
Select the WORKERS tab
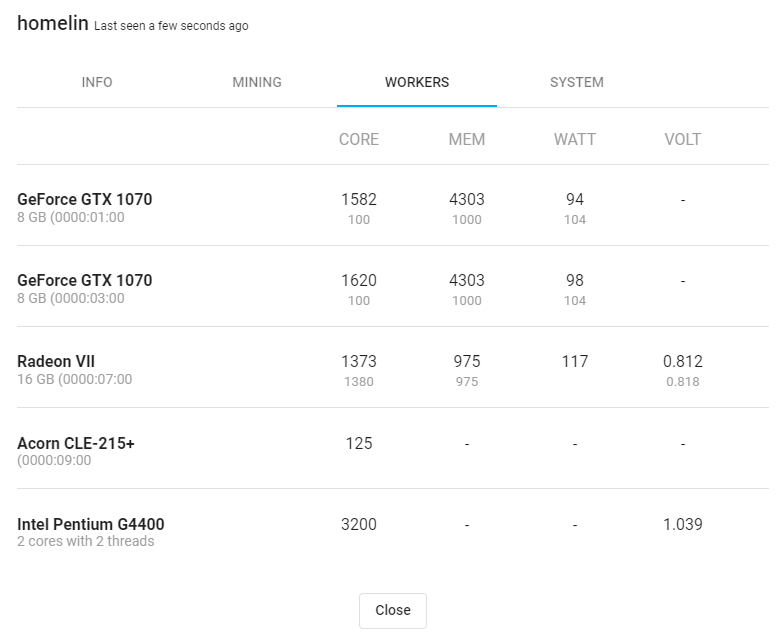(416, 82)
